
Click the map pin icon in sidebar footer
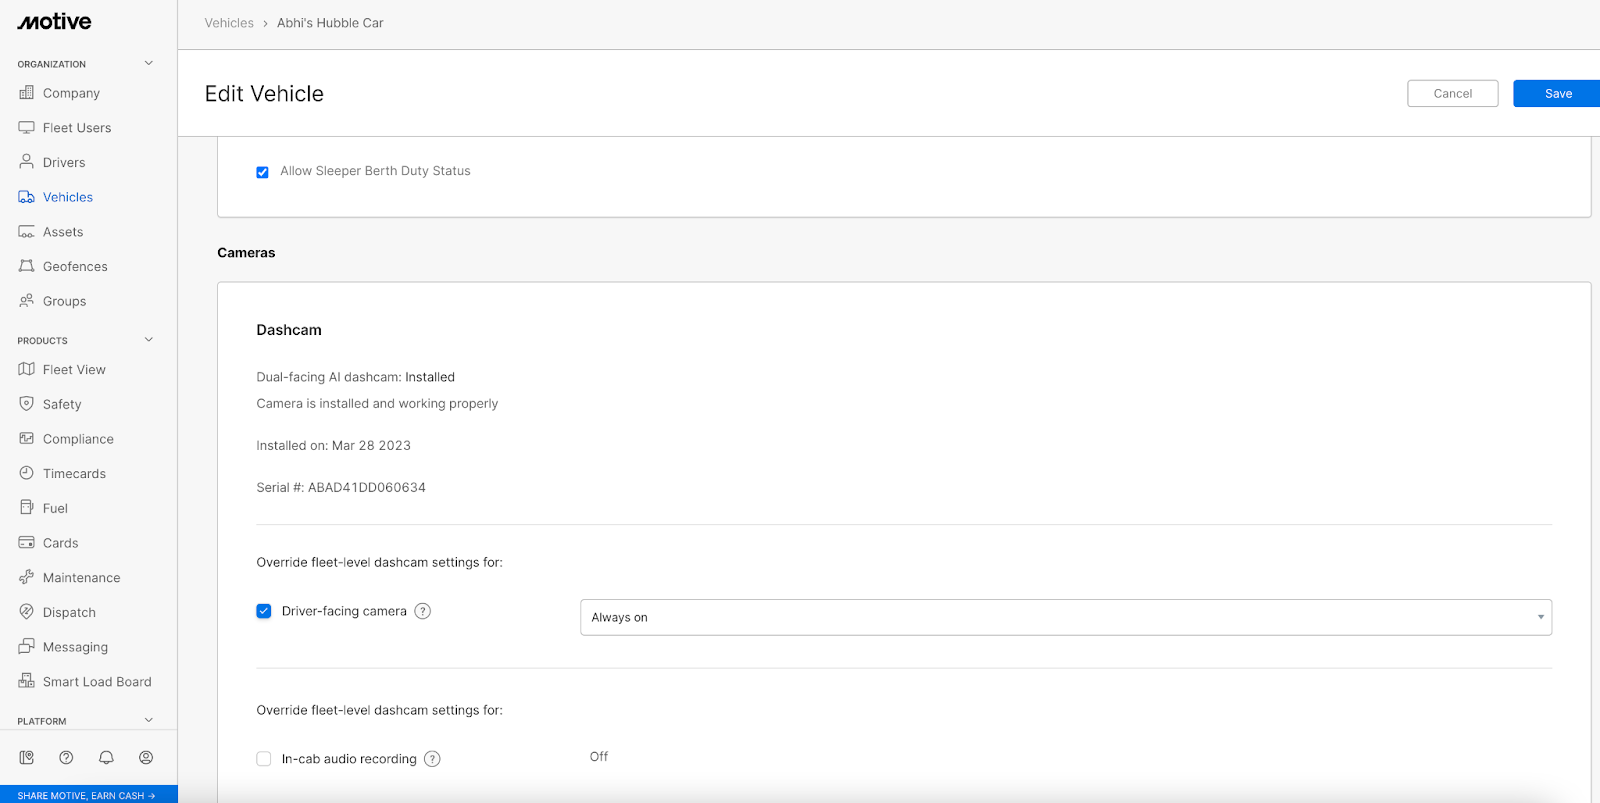pyautogui.click(x=27, y=758)
